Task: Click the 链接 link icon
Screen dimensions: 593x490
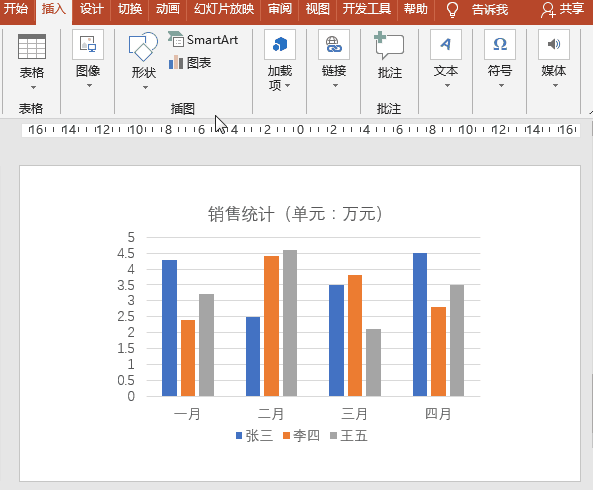Action: (334, 45)
